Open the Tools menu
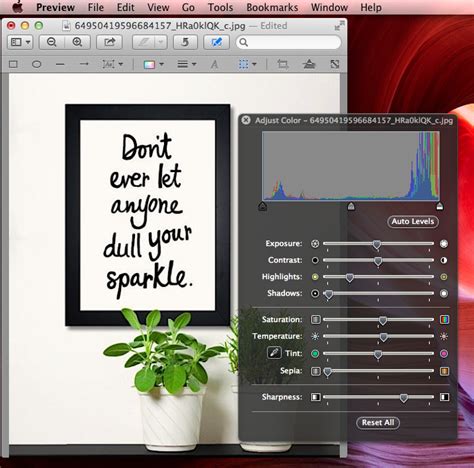 click(220, 7)
